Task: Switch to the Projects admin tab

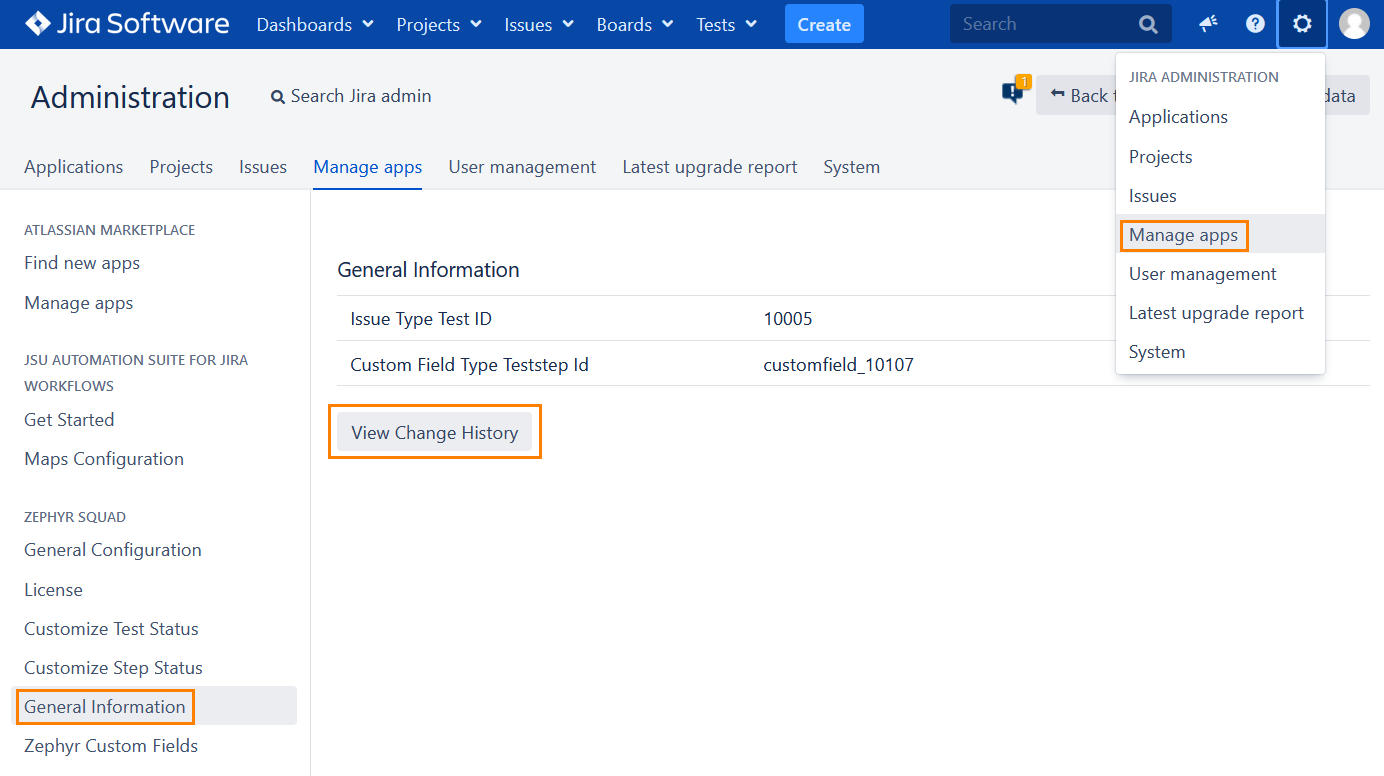Action: (181, 167)
